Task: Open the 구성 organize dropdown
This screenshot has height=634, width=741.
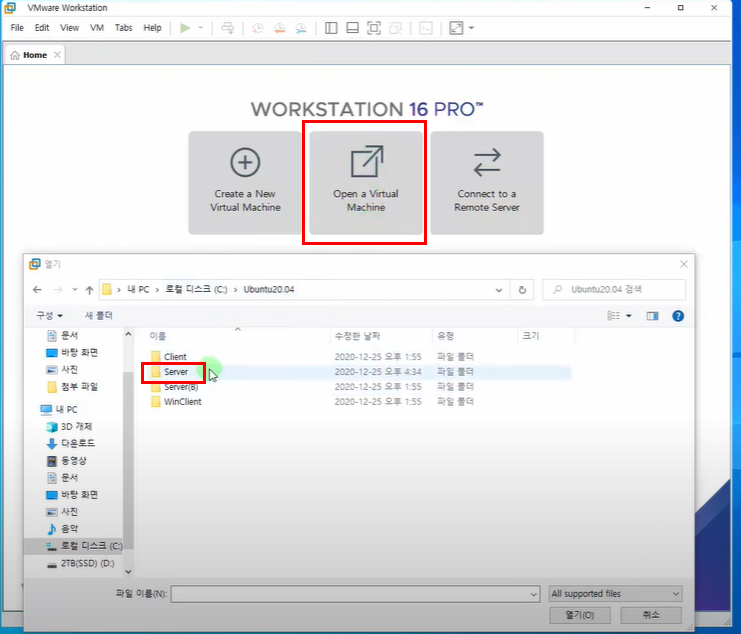Action: pyautogui.click(x=50, y=316)
